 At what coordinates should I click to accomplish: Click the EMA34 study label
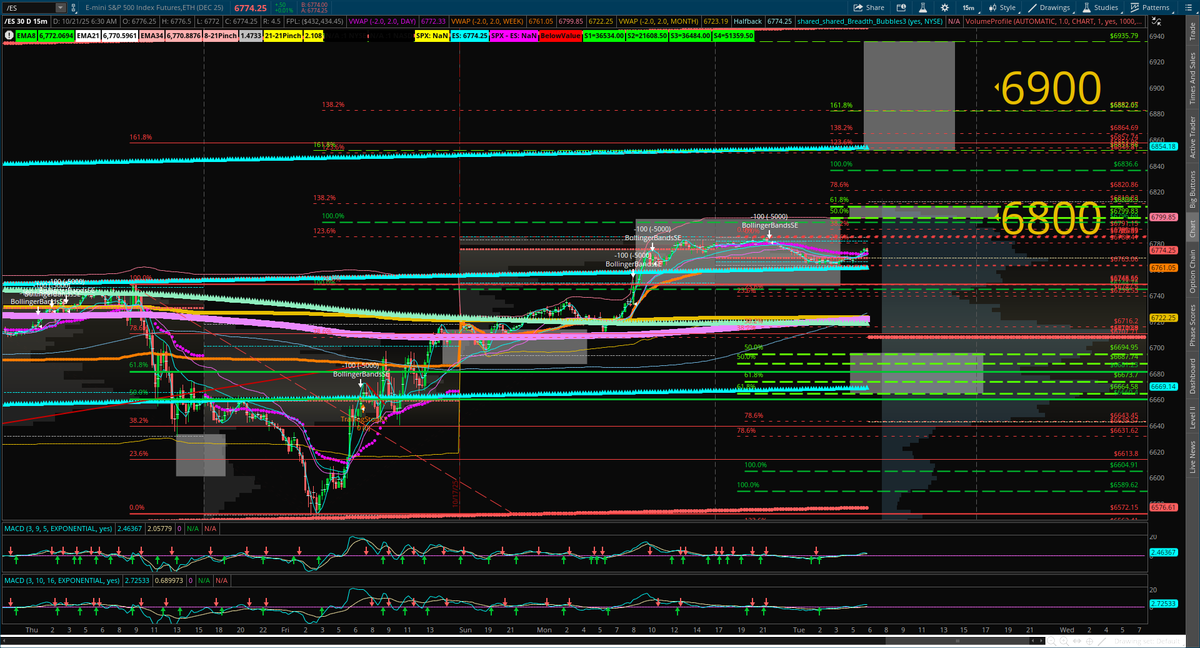(152, 36)
